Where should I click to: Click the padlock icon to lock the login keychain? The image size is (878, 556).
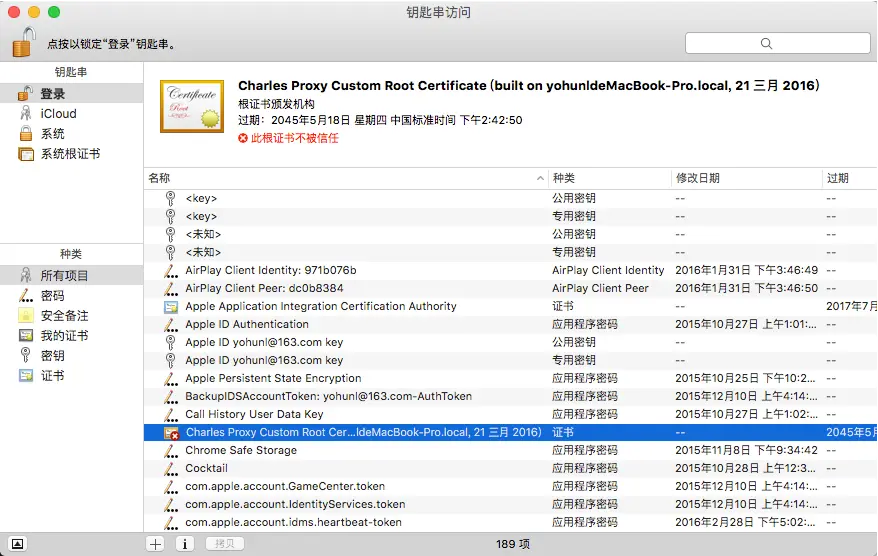(24, 42)
